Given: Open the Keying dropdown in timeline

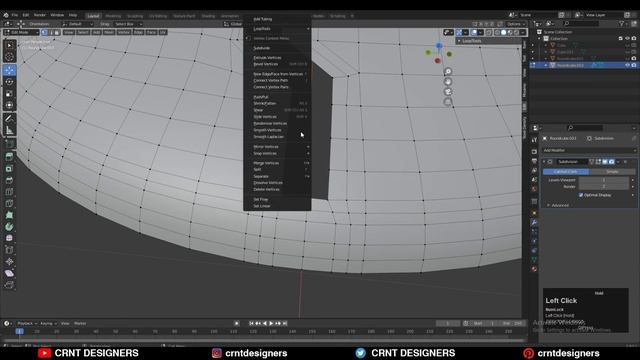Looking at the screenshot, I should pyautogui.click(x=48, y=323).
